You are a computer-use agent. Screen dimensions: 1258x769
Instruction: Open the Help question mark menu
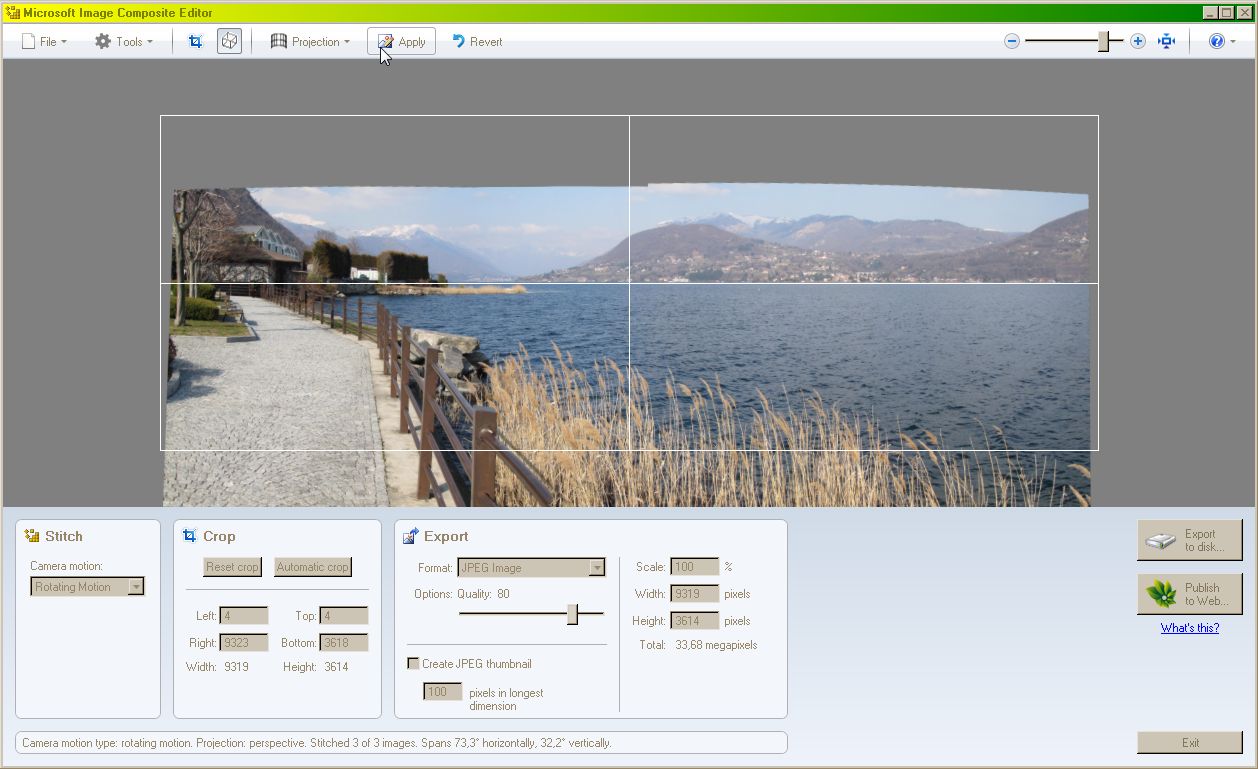1222,41
